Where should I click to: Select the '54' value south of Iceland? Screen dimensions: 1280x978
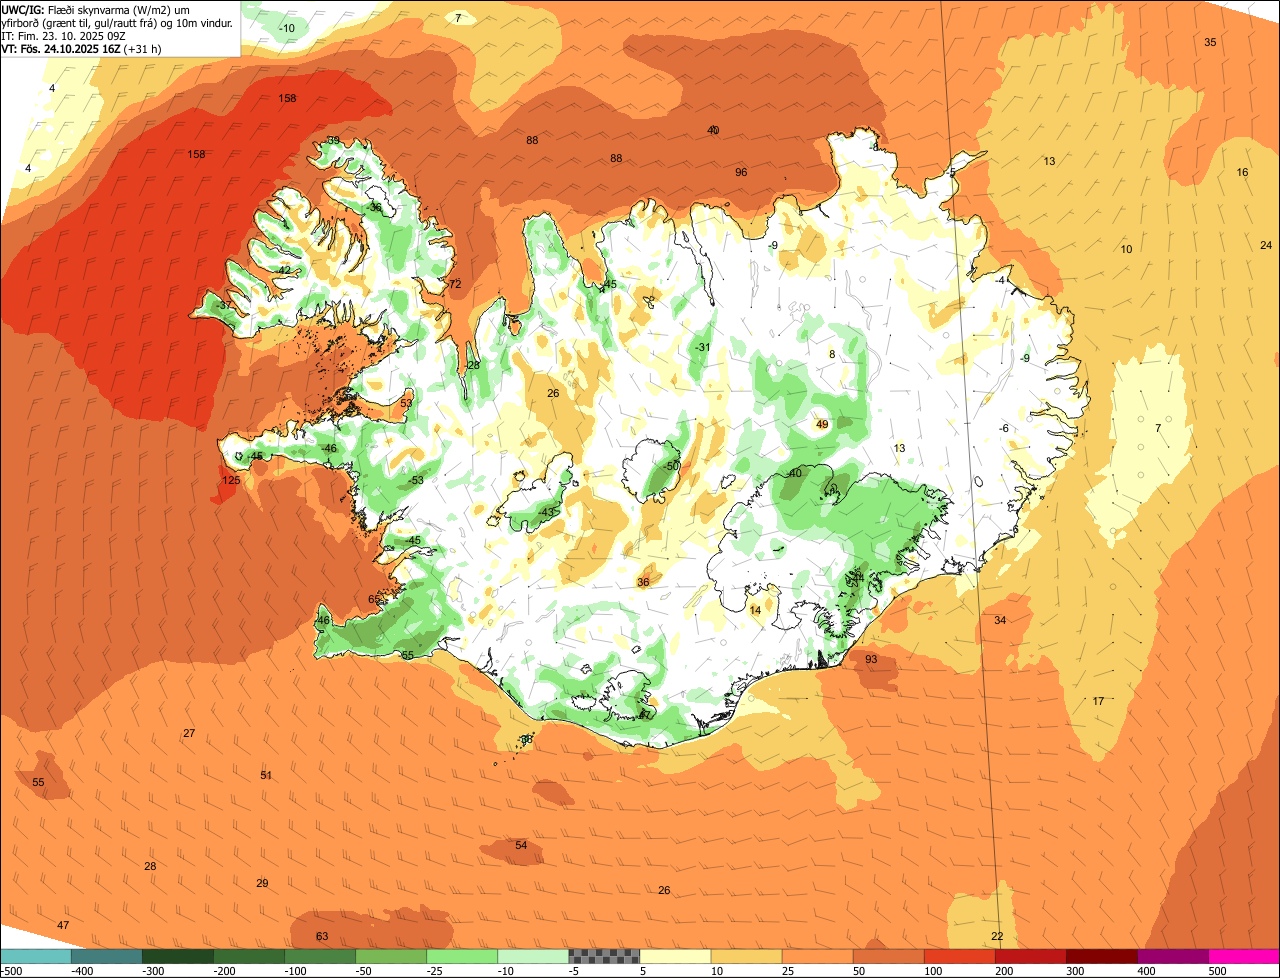[x=521, y=846]
